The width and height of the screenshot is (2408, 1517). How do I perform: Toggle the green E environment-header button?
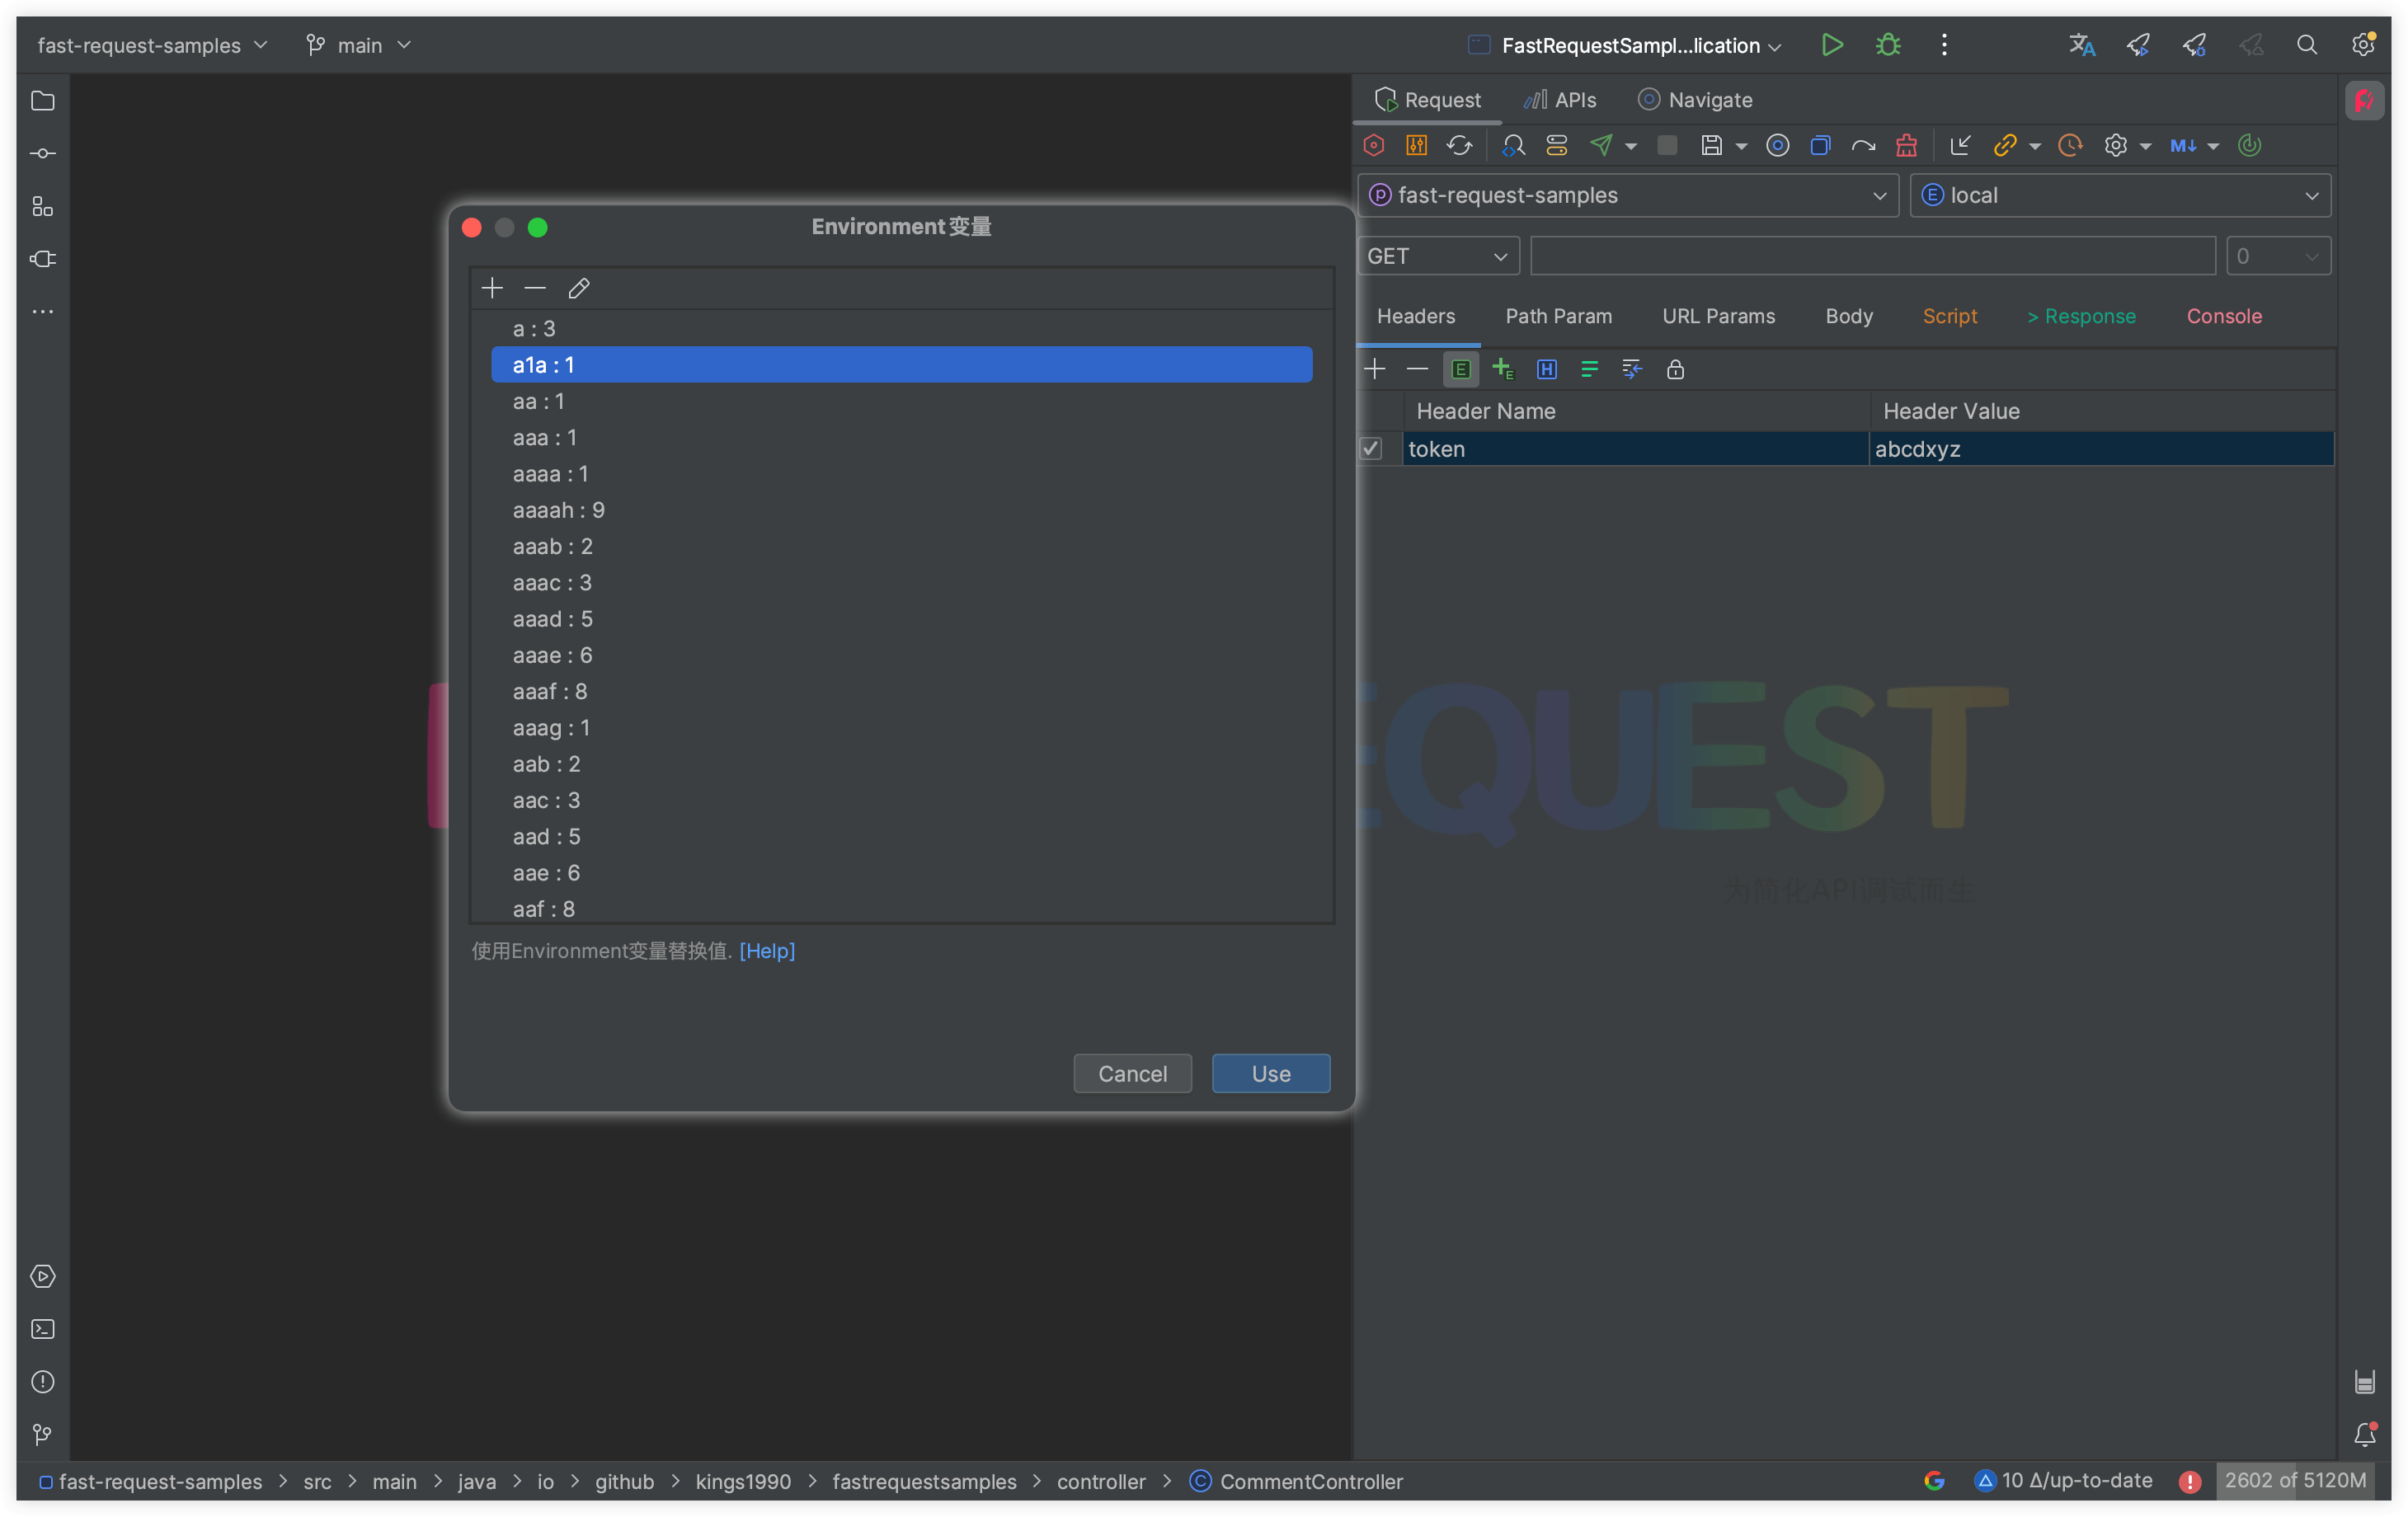pyautogui.click(x=1460, y=370)
